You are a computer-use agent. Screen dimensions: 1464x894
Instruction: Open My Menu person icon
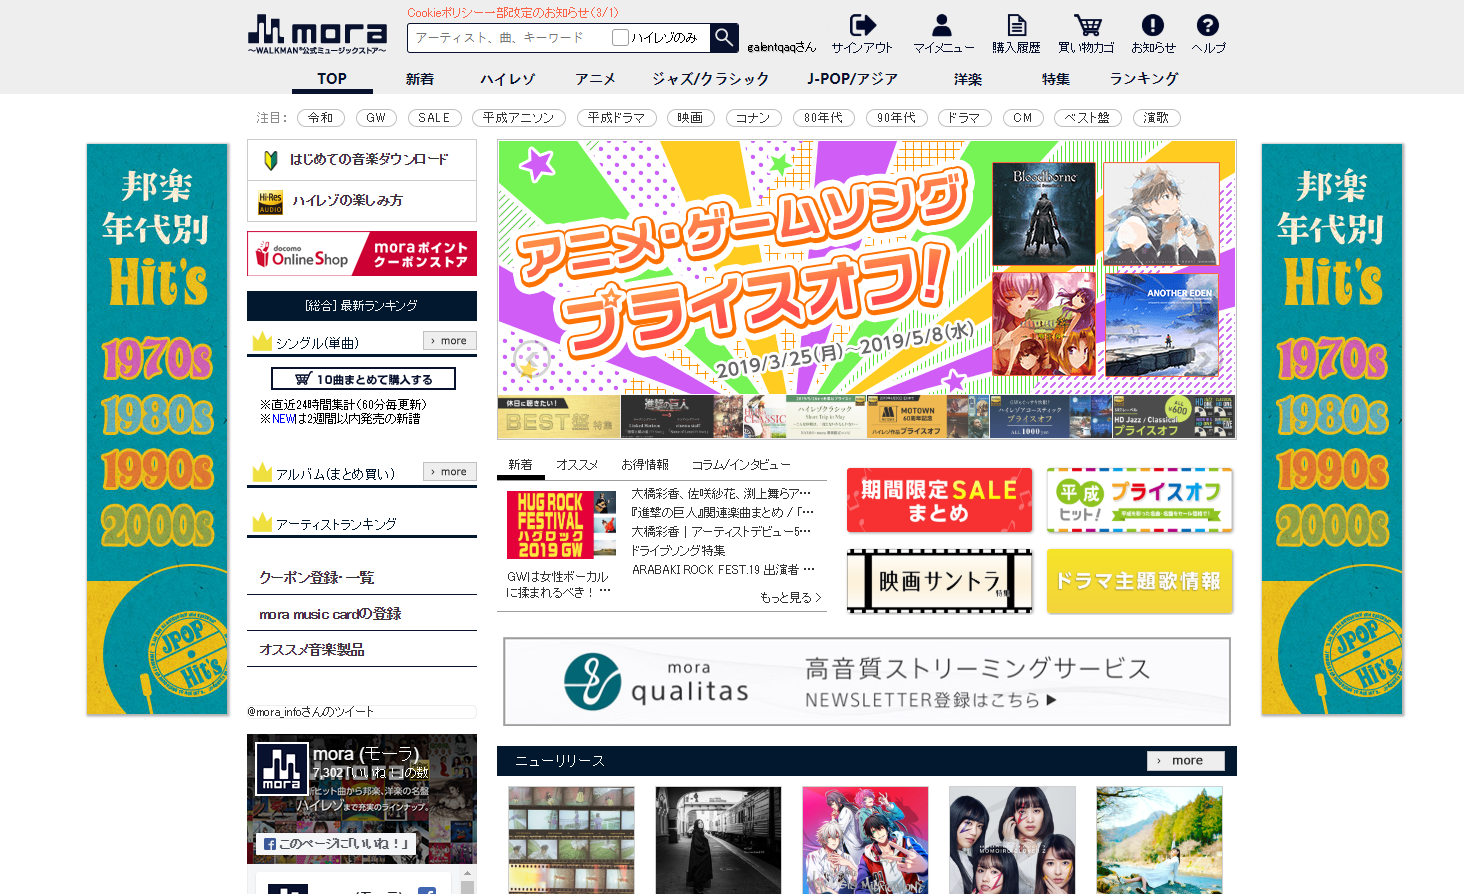[x=942, y=25]
